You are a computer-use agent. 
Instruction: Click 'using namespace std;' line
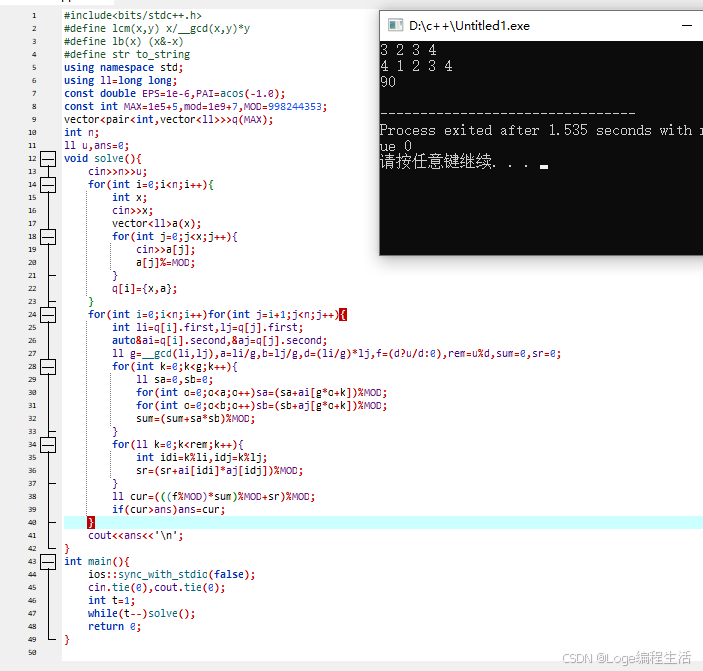pos(123,68)
